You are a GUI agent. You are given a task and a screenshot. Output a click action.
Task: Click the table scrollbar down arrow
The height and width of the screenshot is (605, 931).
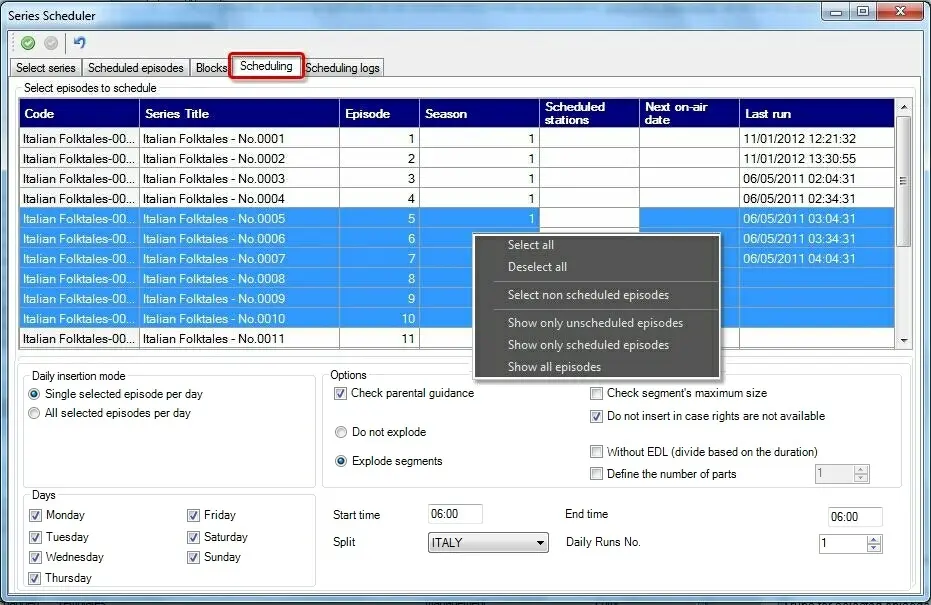point(904,340)
